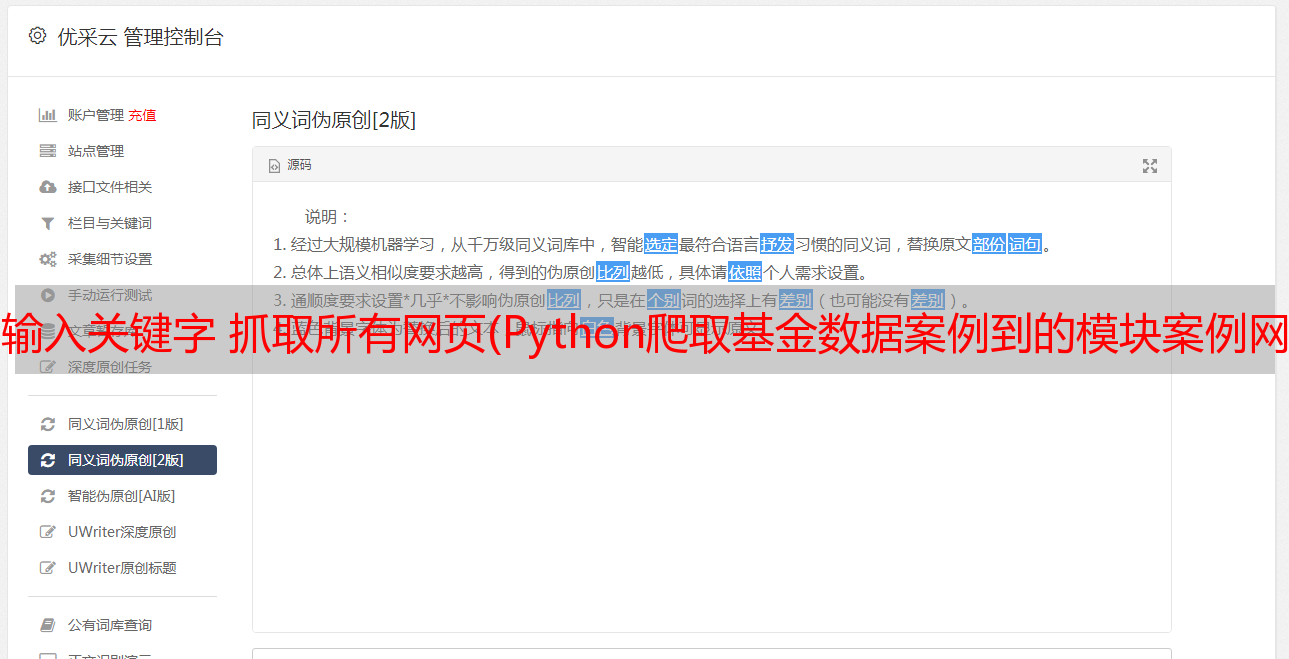Screen dimensions: 1289x659
Task: Click the 源码 source code icon
Action: (x=274, y=166)
